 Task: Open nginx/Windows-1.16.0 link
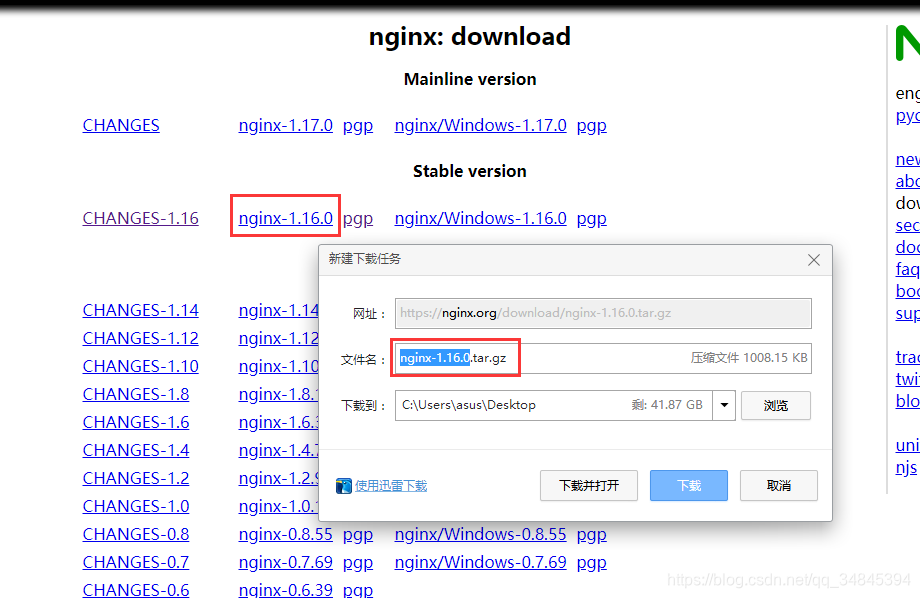click(481, 218)
